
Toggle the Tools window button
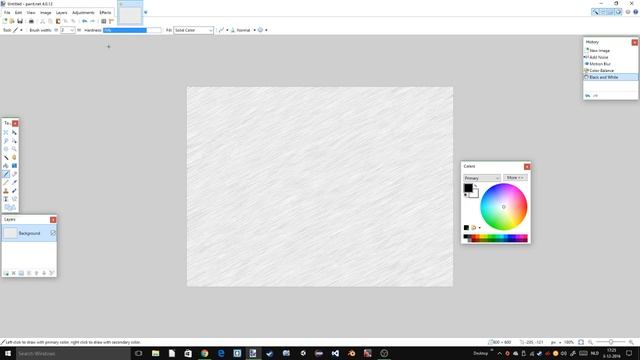tap(595, 12)
